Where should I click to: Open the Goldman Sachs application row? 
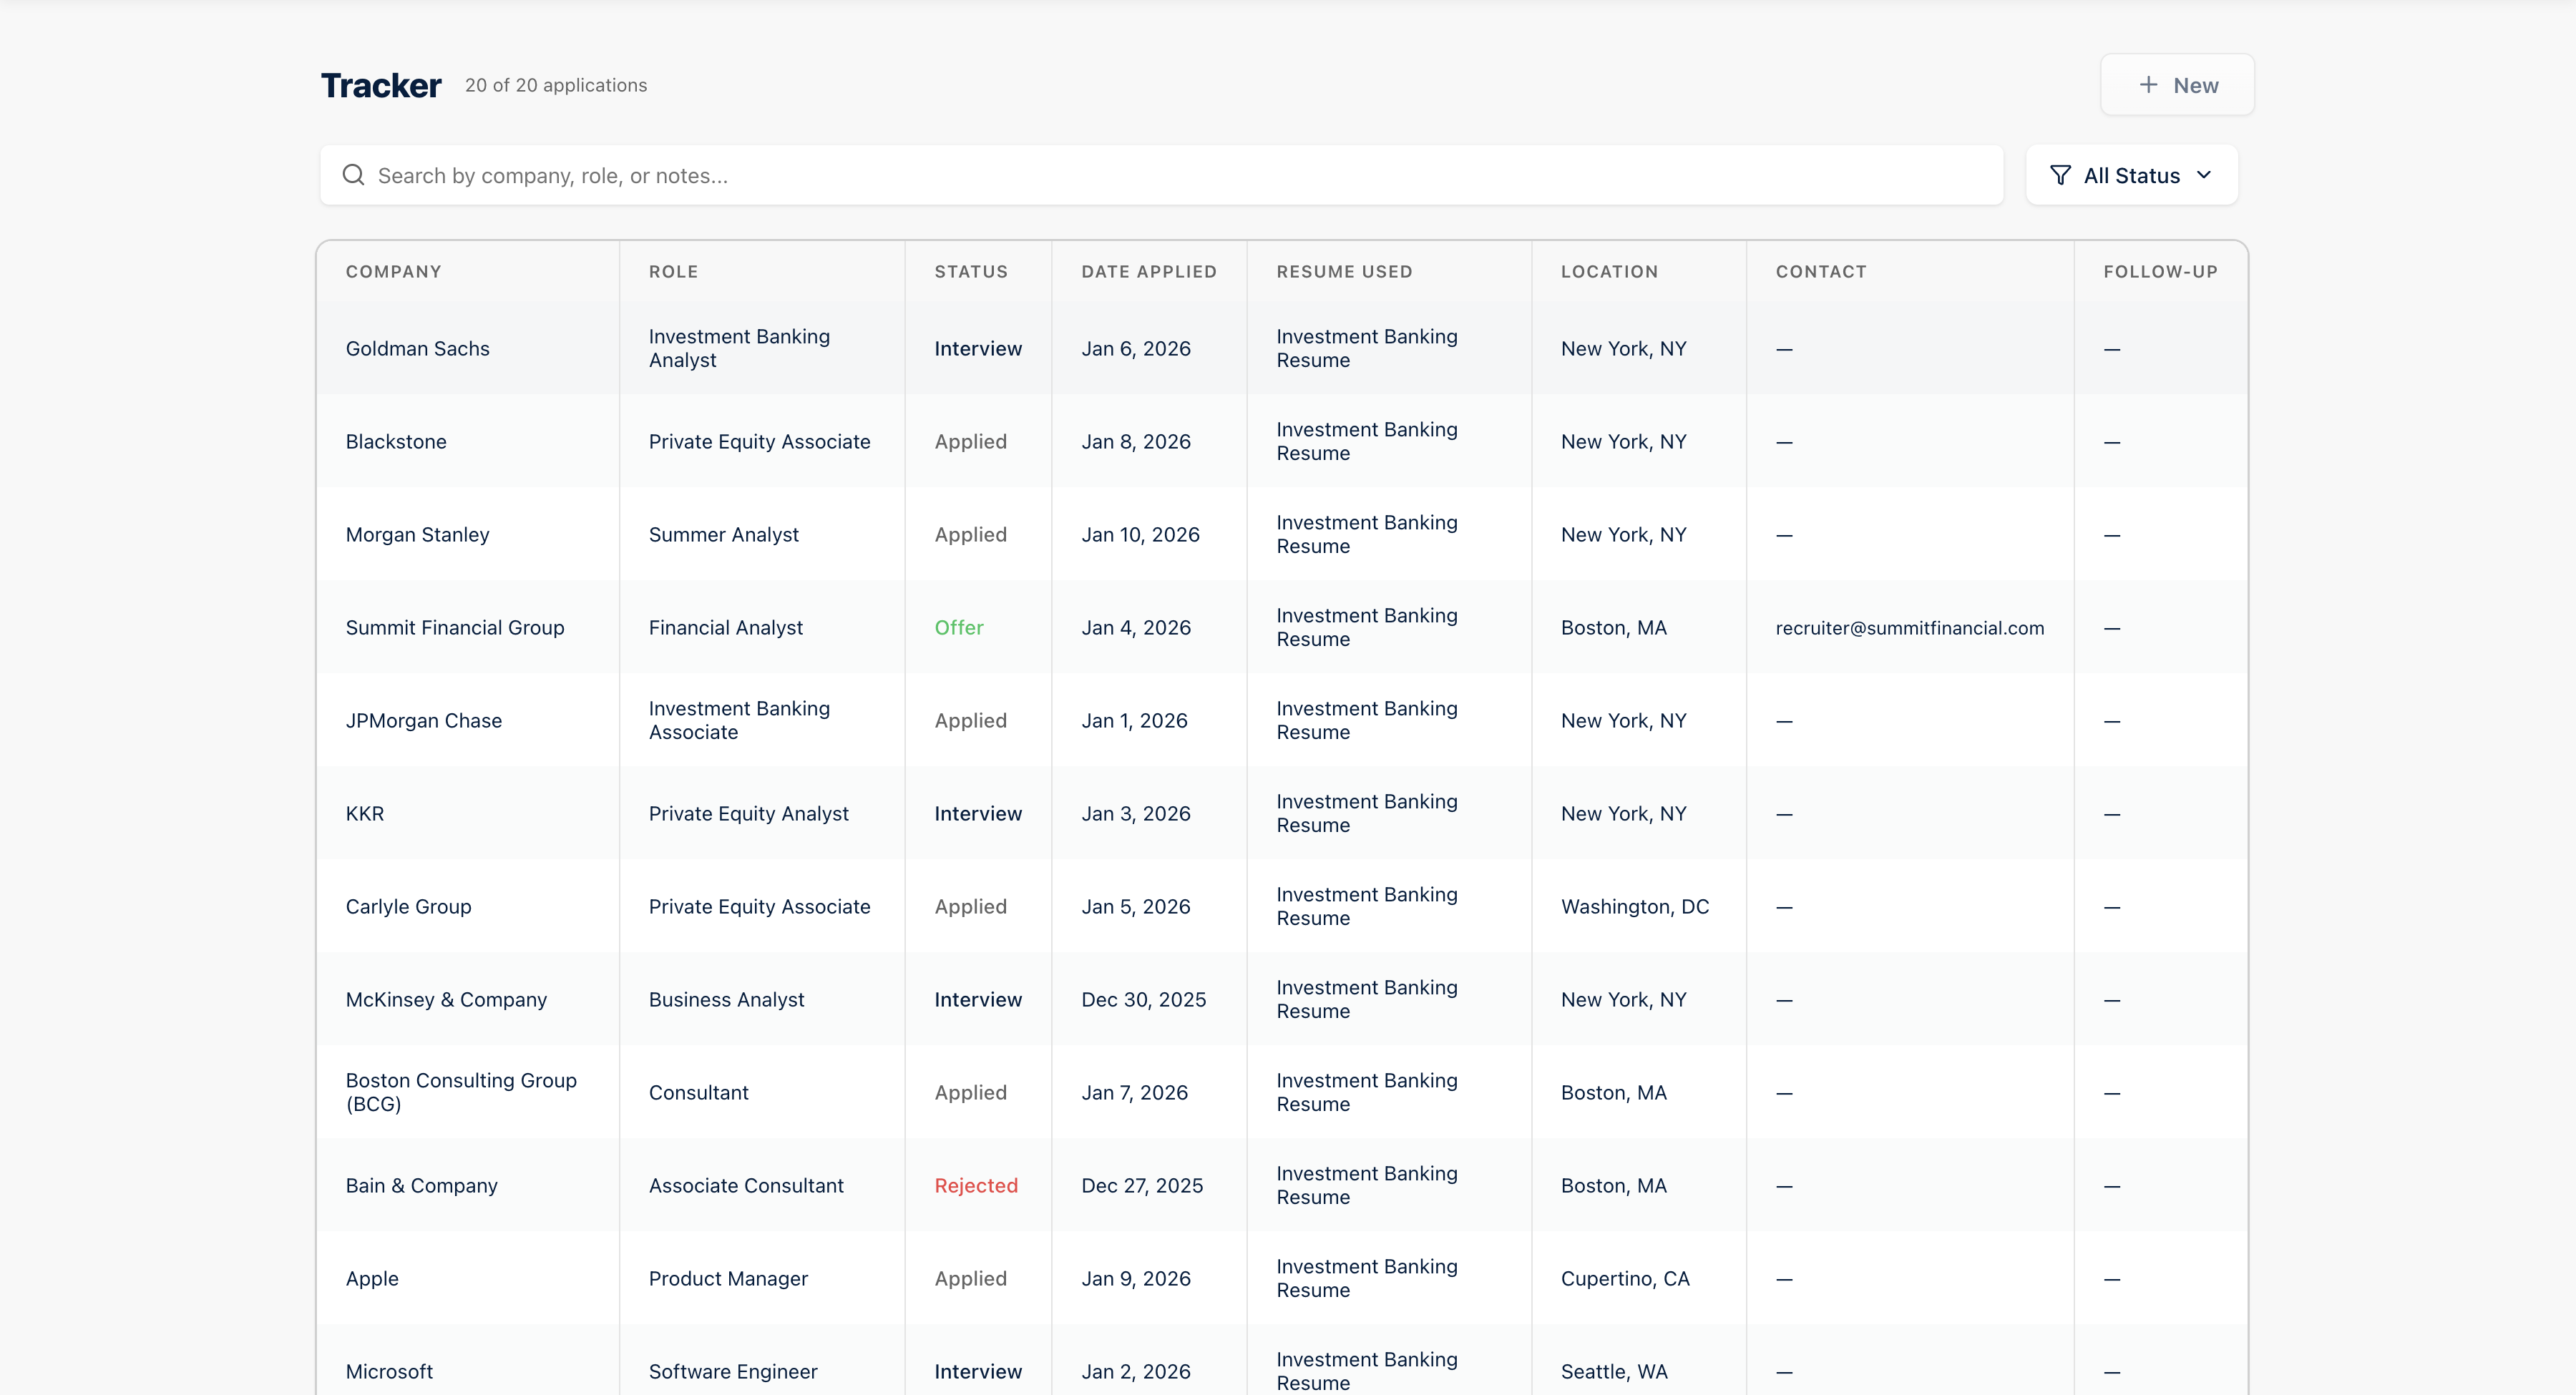[417, 348]
